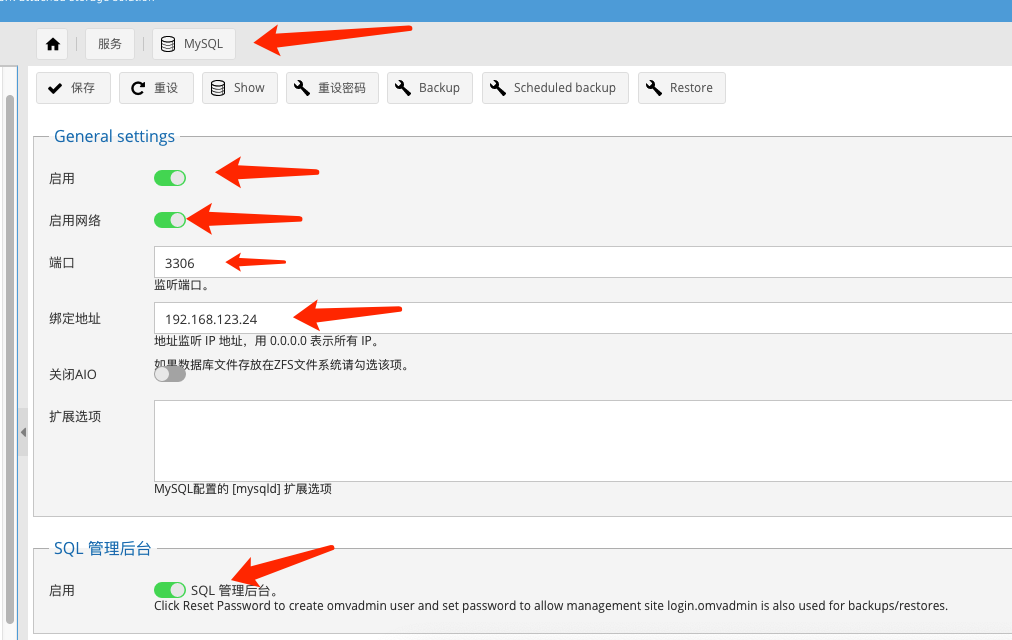
Task: Click into the 扩展选项 text area
Action: pos(583,441)
